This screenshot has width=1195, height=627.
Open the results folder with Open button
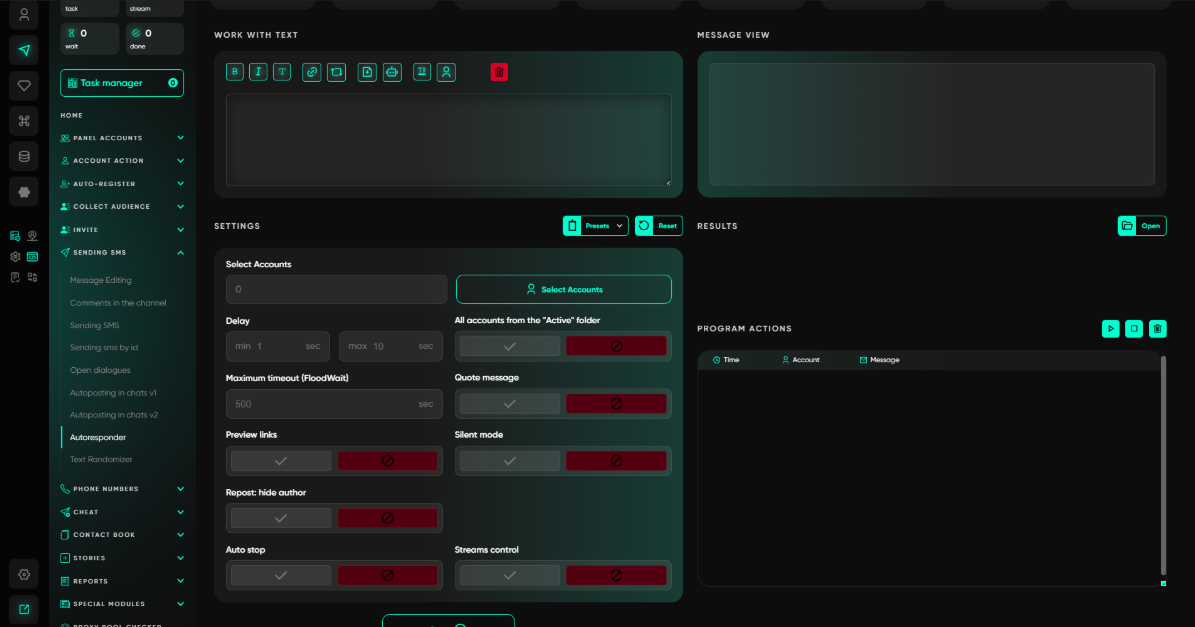point(1142,226)
